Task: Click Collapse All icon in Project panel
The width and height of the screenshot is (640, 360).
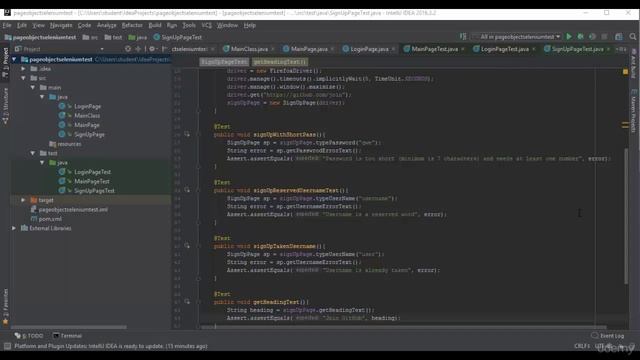Action: pos(138,49)
